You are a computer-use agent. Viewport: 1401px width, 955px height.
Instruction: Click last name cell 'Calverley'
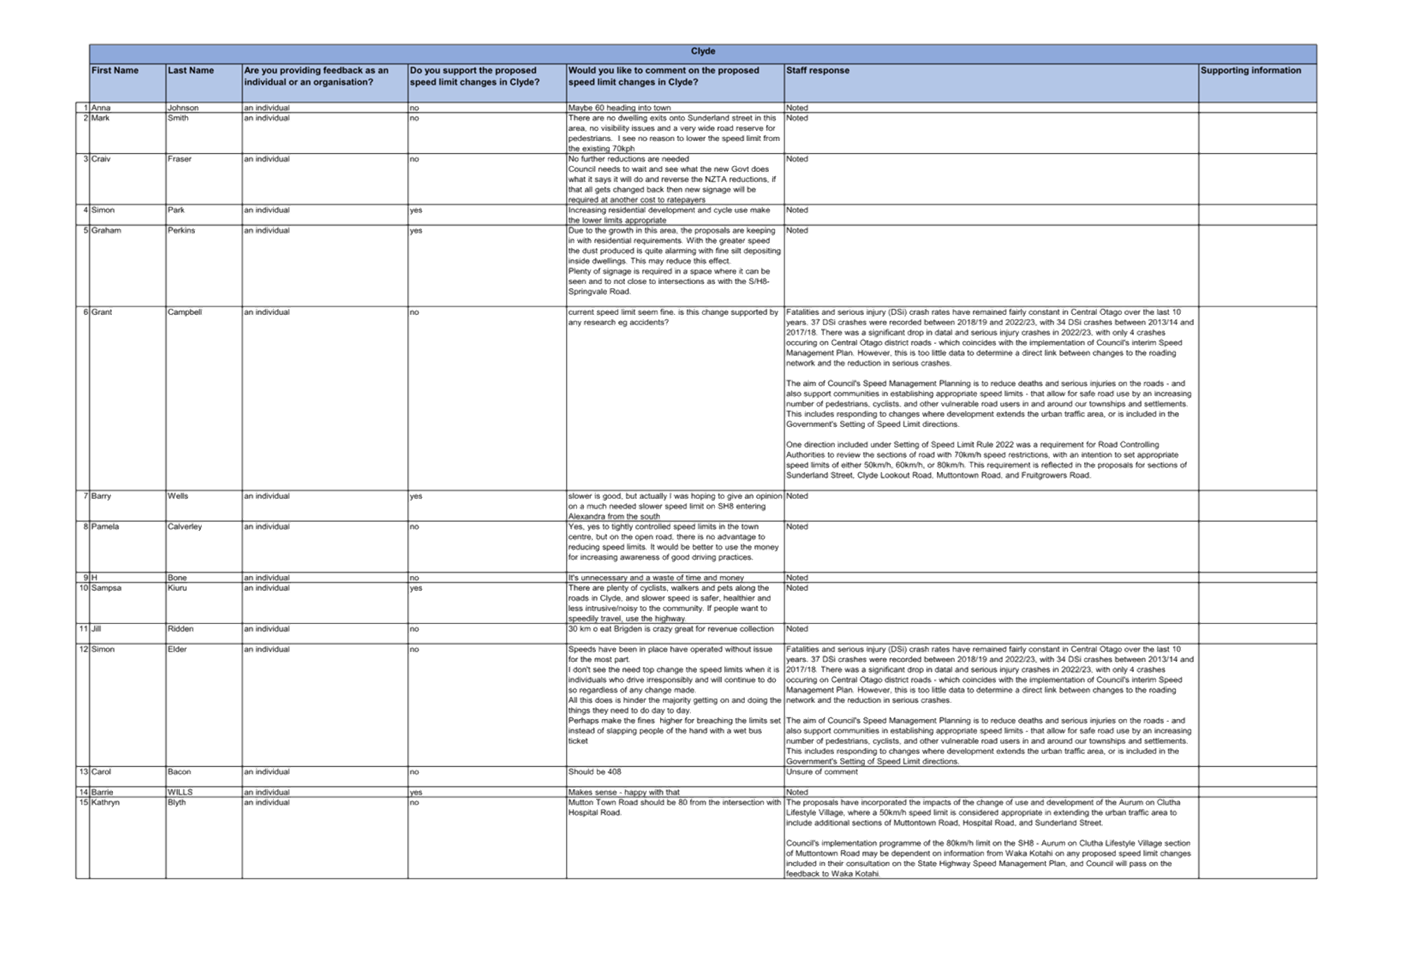185,526
